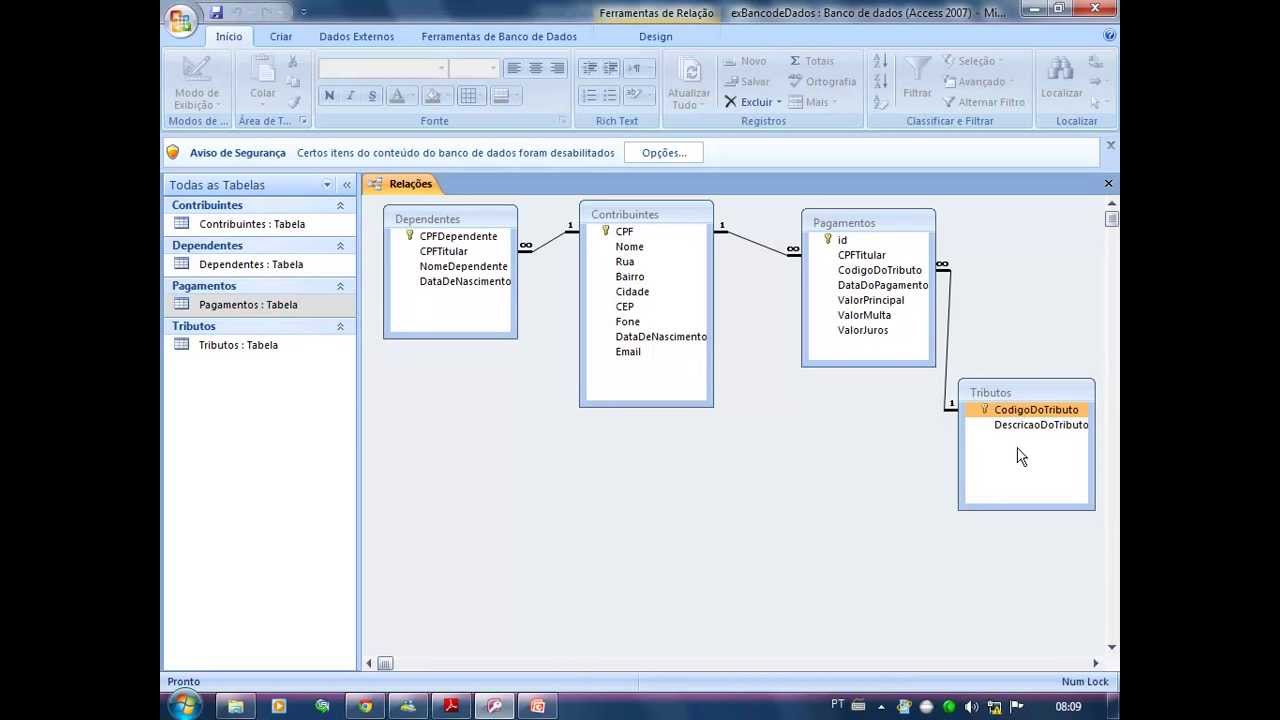1280x720 pixels.
Task: Click the font color A swatch
Action: coord(396,96)
